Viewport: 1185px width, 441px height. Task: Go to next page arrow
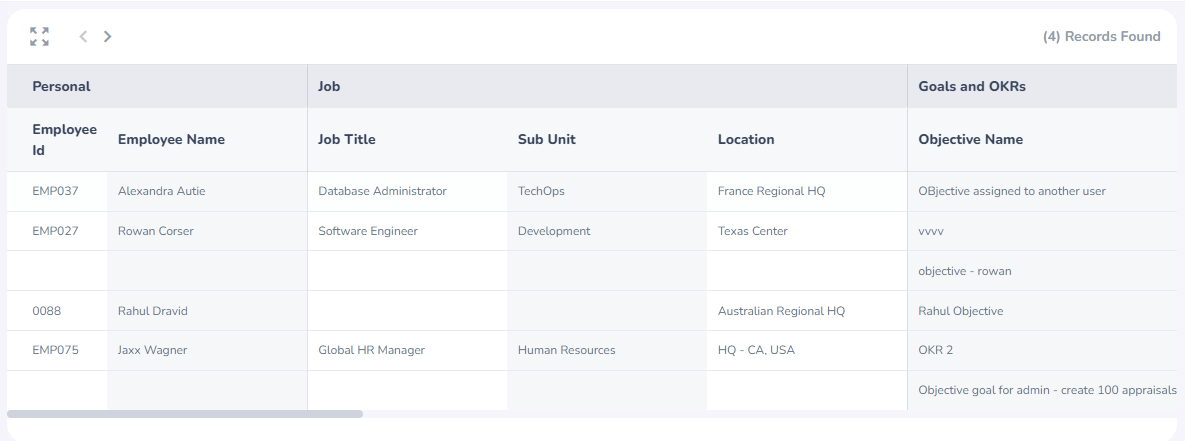[107, 36]
